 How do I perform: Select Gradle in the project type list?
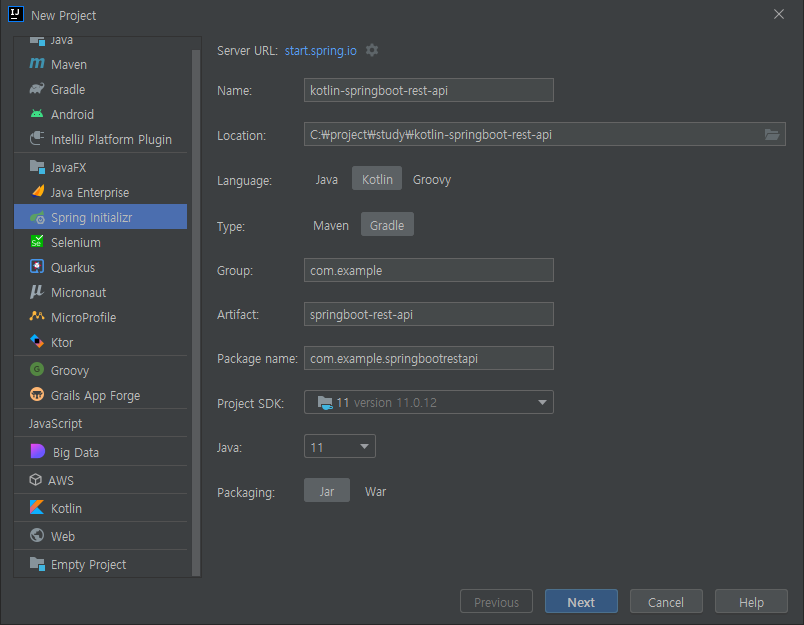pyautogui.click(x=100, y=89)
